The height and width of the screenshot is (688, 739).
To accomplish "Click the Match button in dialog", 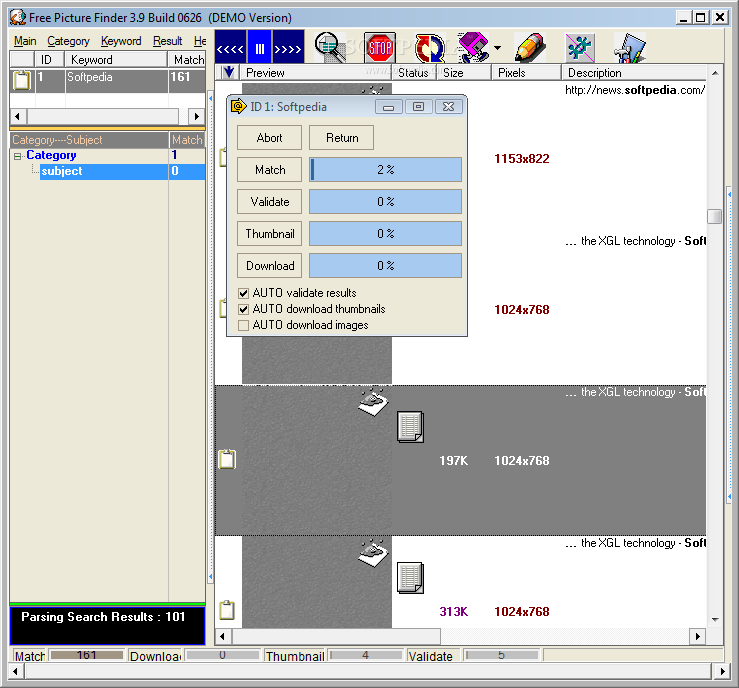I will (269, 170).
